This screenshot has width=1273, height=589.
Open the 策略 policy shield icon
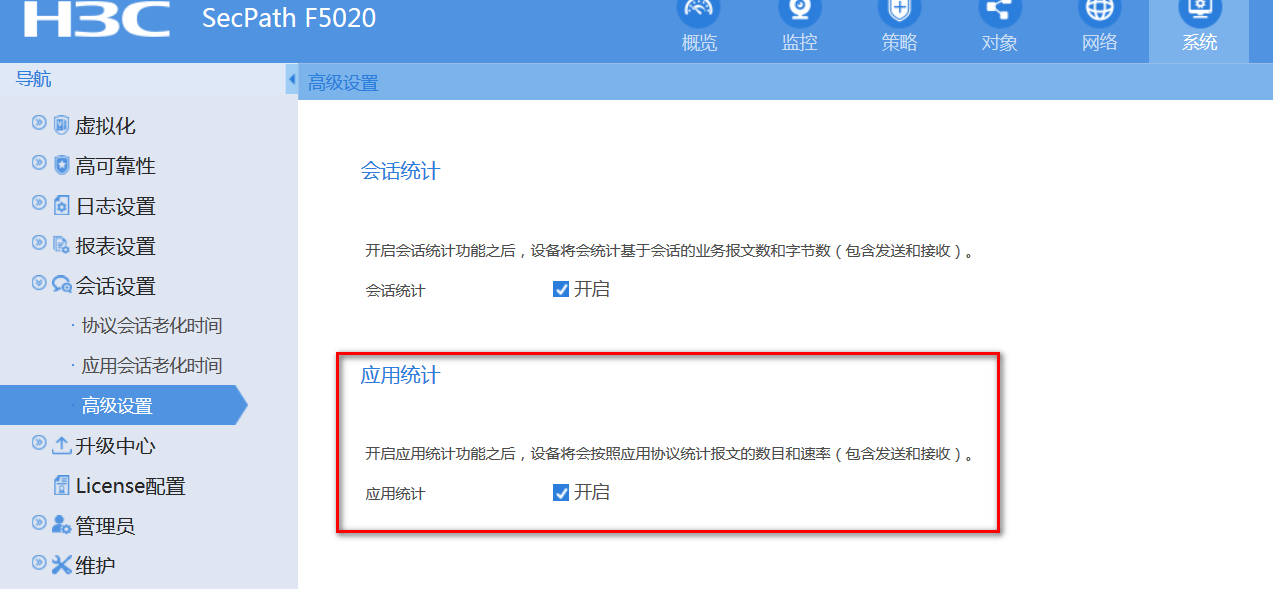coord(899,12)
